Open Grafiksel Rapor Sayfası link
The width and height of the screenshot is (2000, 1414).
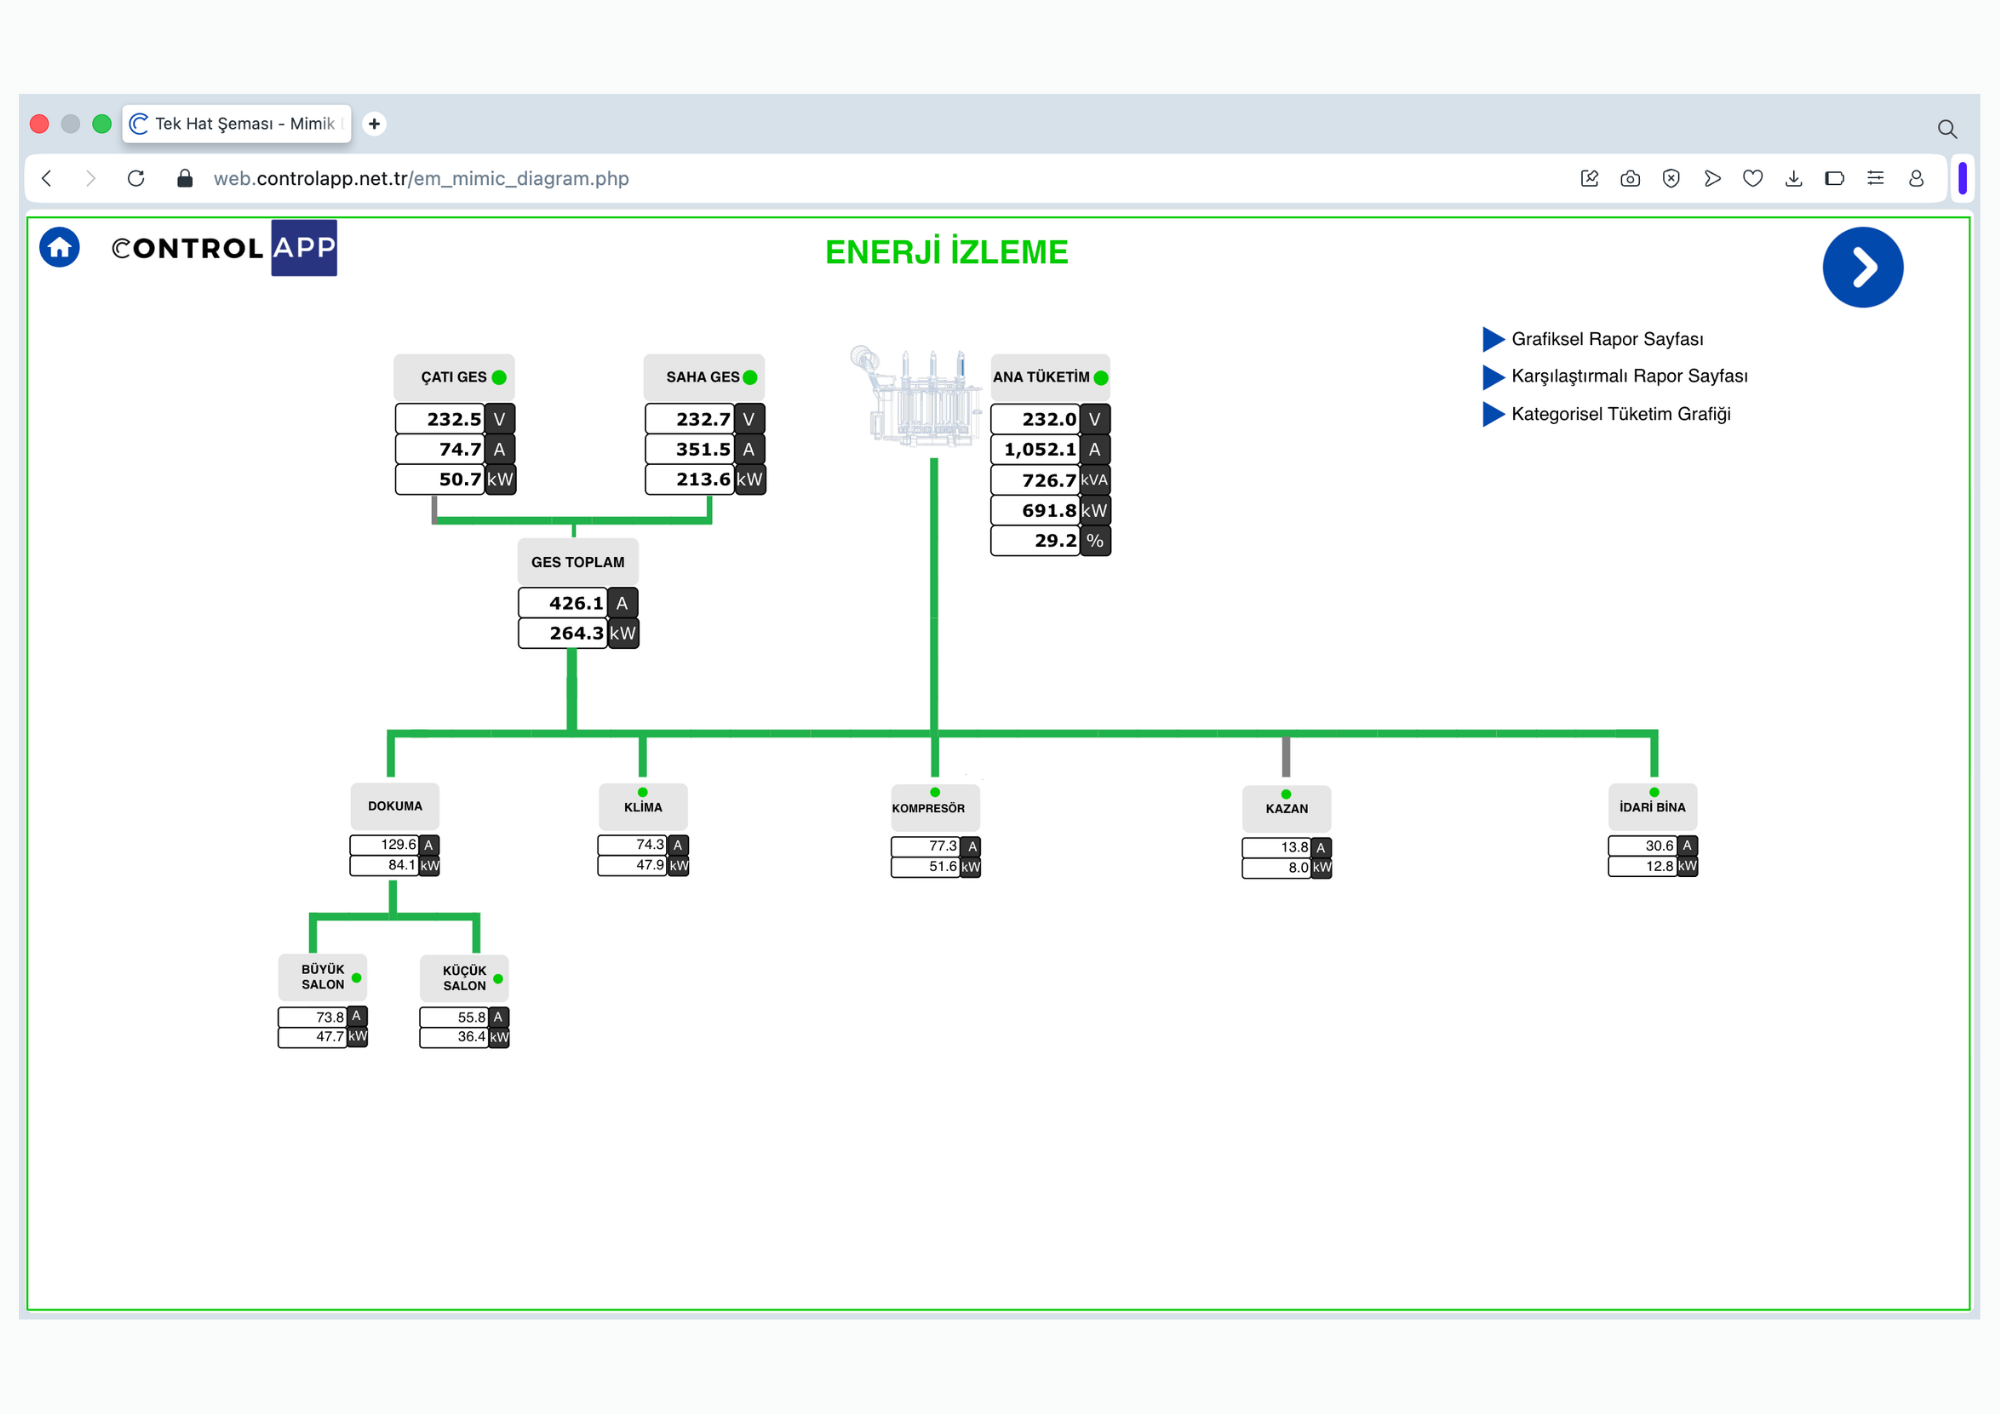coord(1607,339)
